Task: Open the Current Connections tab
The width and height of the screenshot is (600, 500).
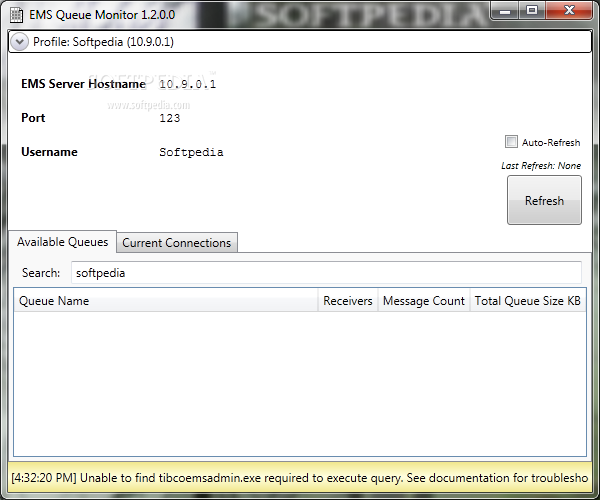Action: 177,243
